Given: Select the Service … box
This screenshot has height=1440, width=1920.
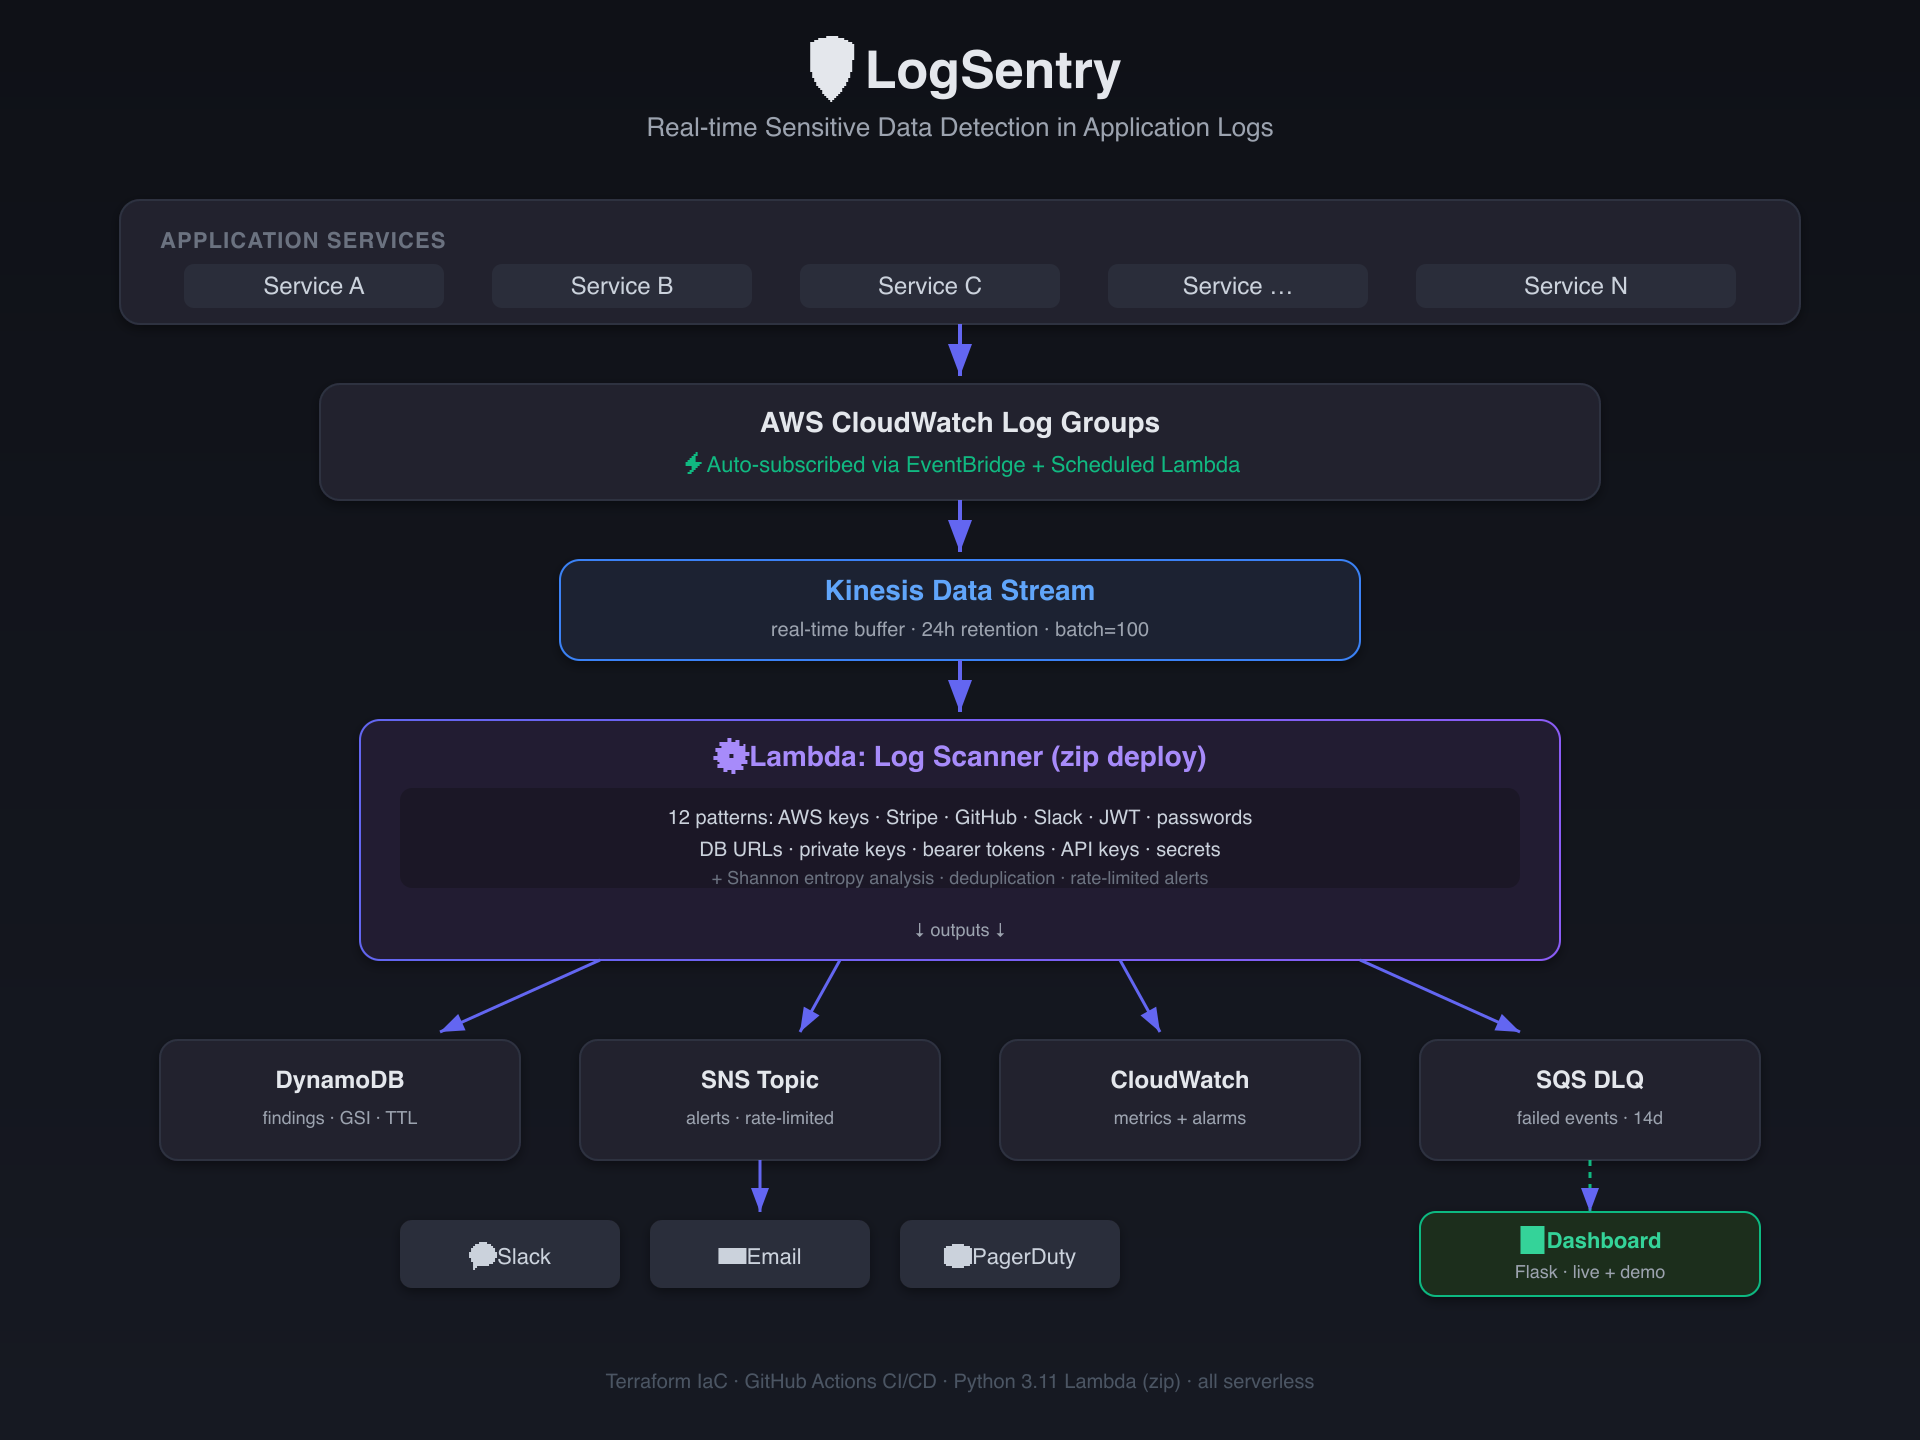Looking at the screenshot, I should 1238,286.
